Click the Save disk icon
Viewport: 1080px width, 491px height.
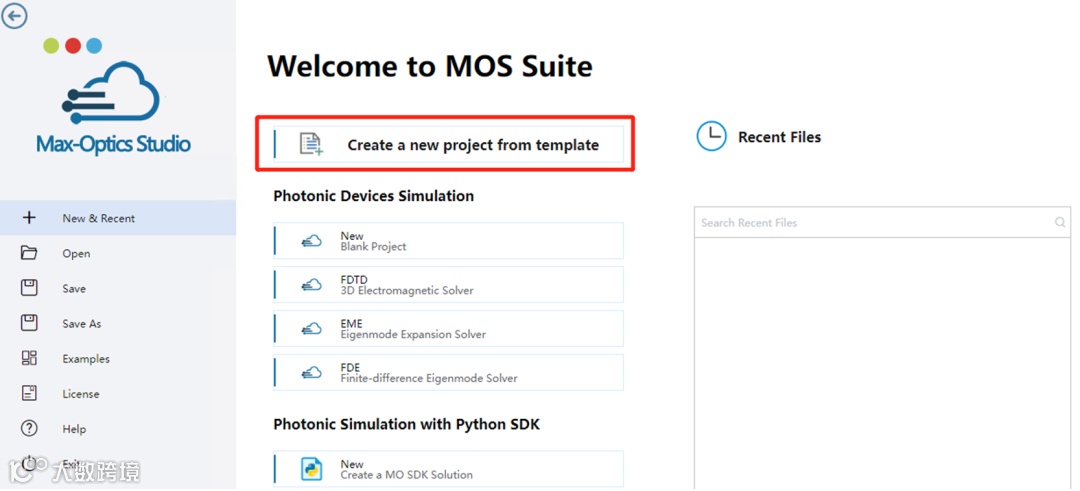coord(29,288)
